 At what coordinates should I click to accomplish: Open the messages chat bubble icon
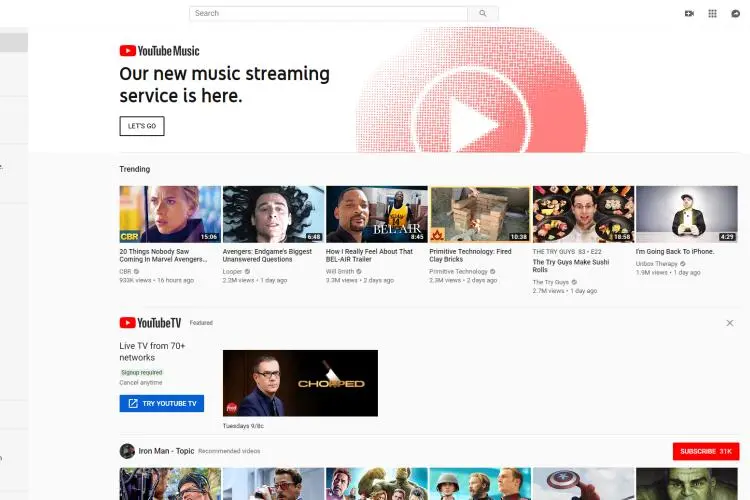click(736, 13)
